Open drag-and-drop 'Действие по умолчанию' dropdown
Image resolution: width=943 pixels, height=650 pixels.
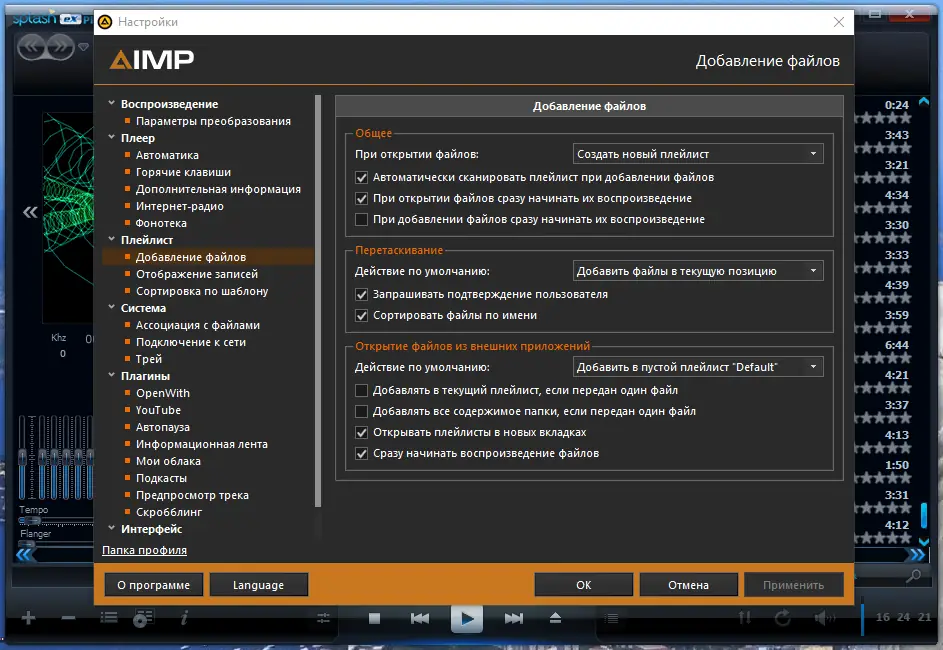point(698,271)
